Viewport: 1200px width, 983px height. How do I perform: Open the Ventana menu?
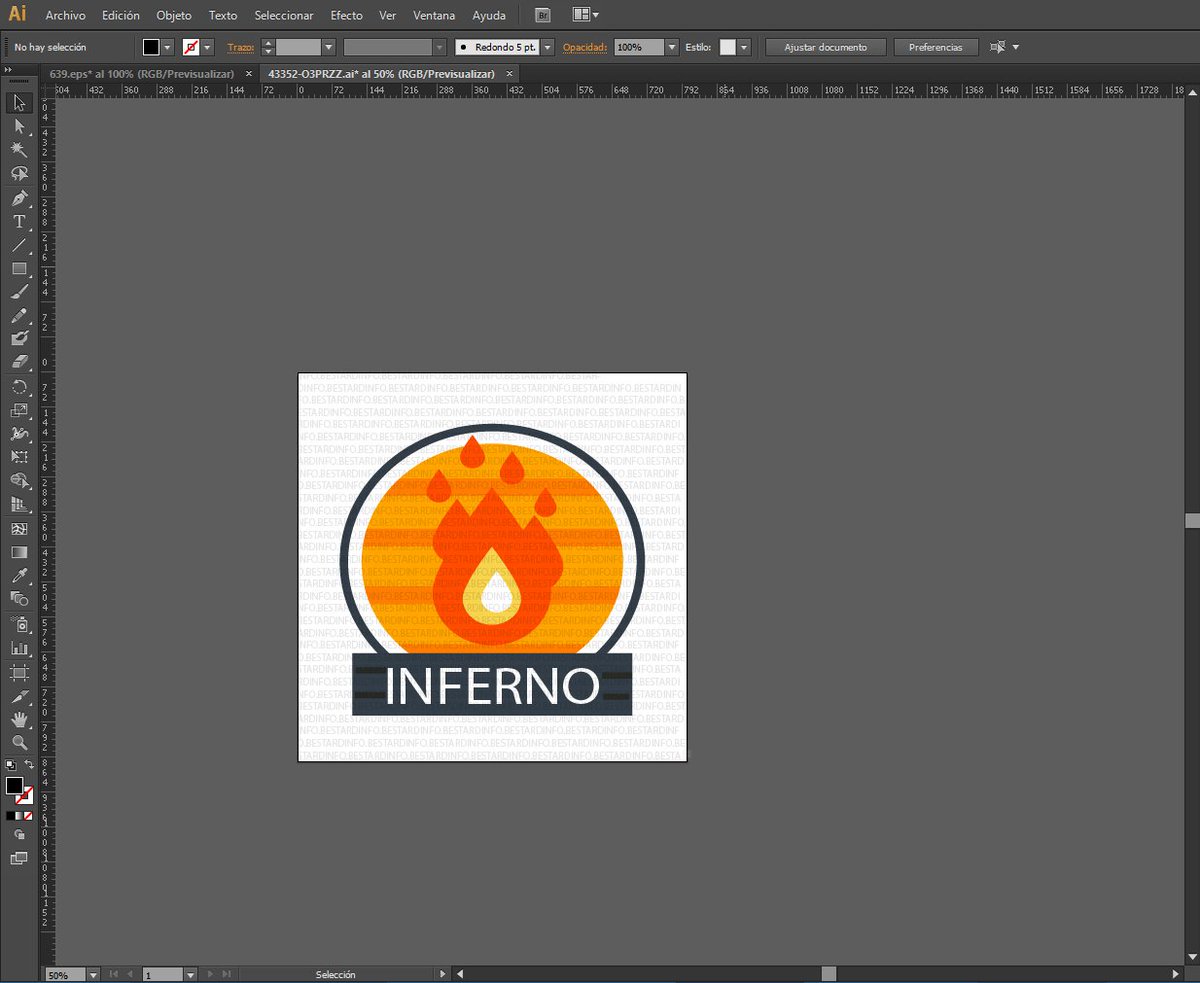[434, 15]
